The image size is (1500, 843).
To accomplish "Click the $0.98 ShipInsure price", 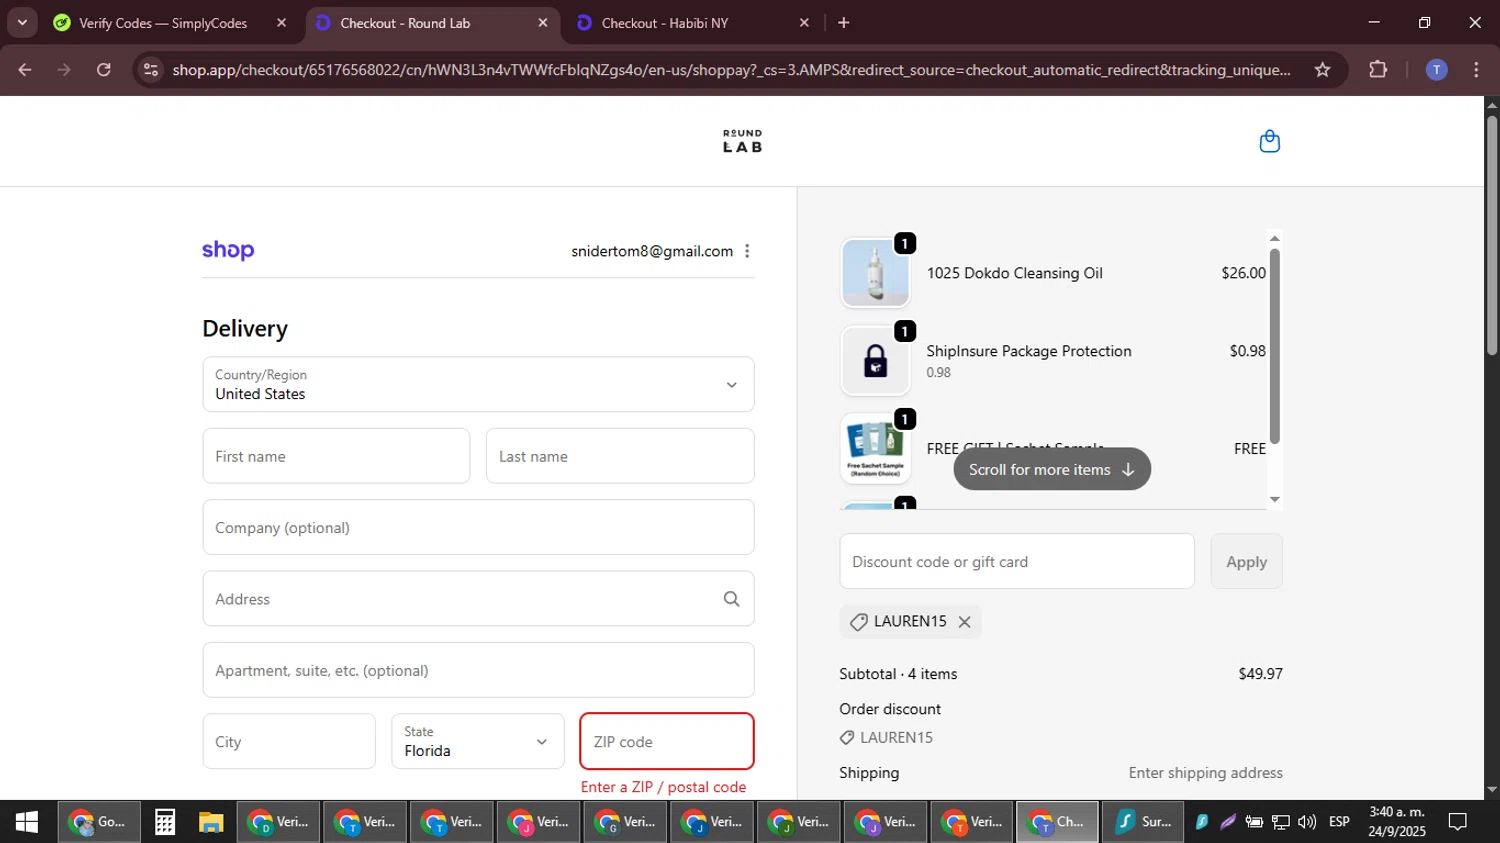I will [x=1247, y=351].
